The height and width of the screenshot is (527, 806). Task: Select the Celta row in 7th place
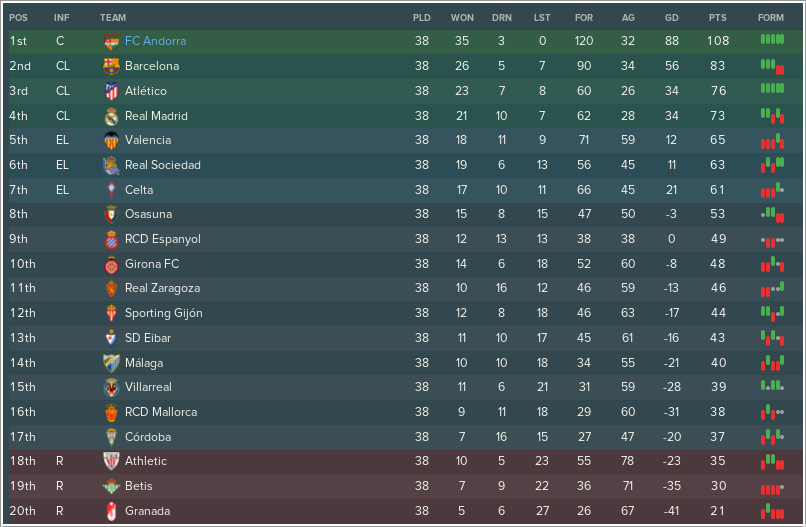point(403,190)
